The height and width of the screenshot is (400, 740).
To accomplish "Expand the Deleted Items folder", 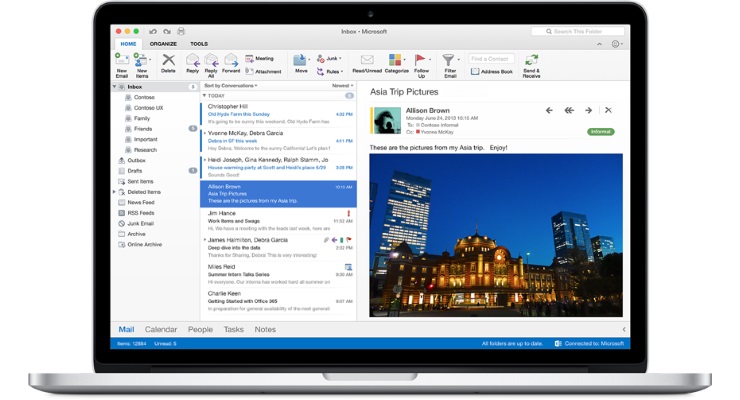I will point(114,191).
